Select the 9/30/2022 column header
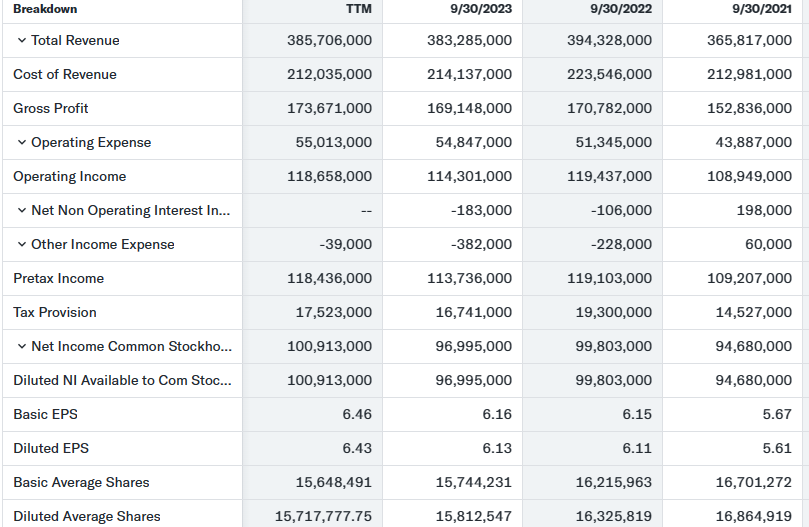Screen dimensions: 809x527 tap(621, 9)
